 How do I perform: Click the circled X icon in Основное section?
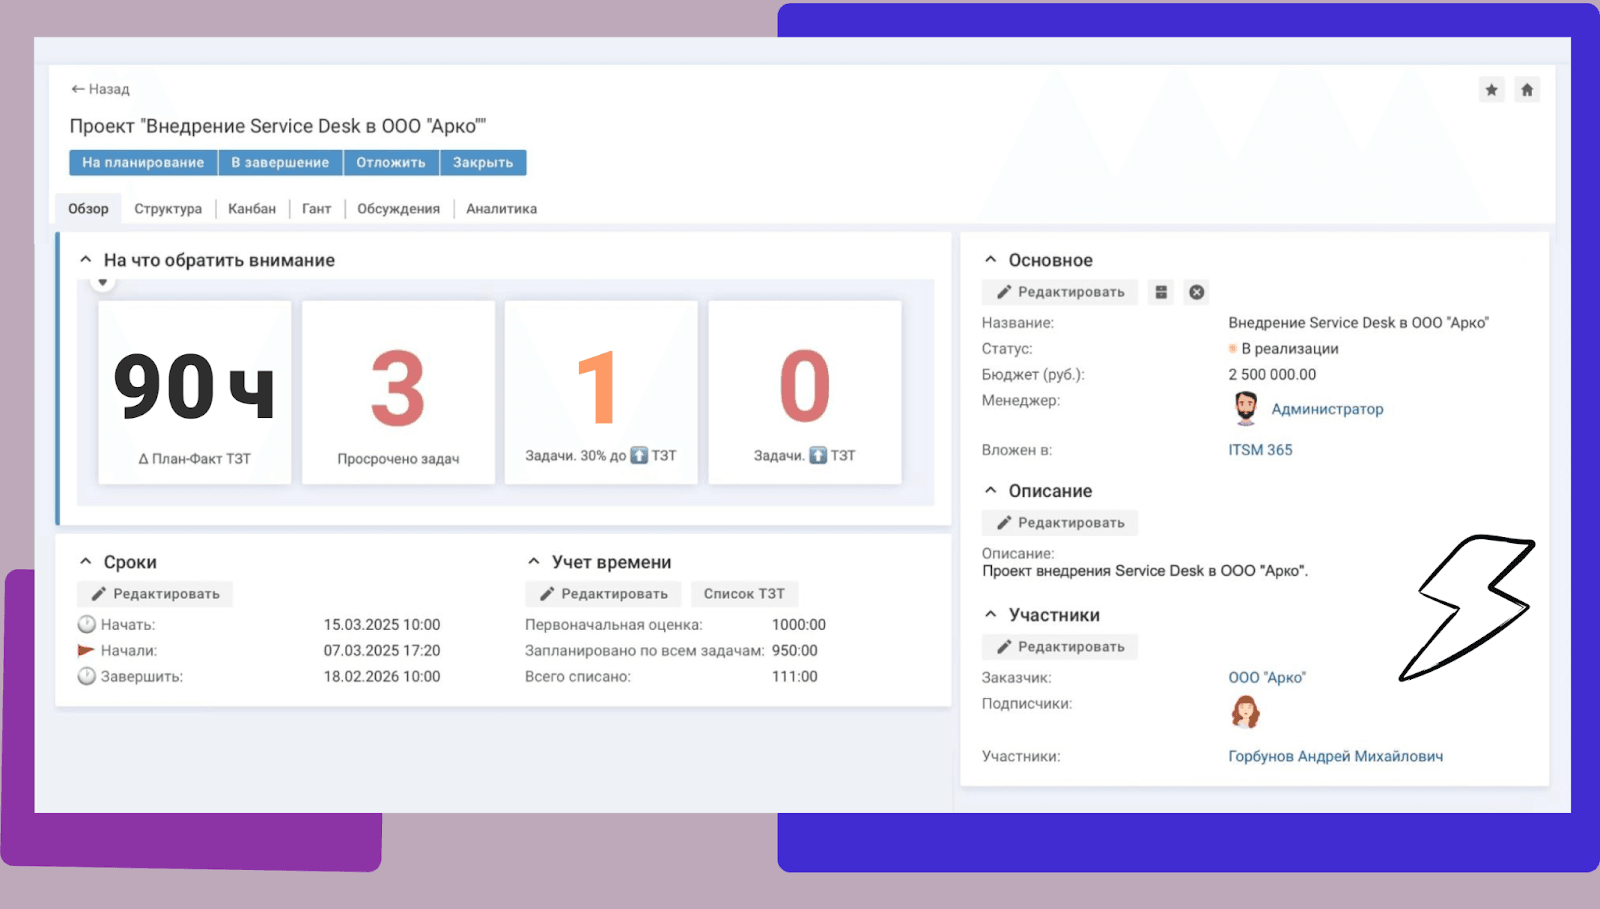click(1196, 291)
